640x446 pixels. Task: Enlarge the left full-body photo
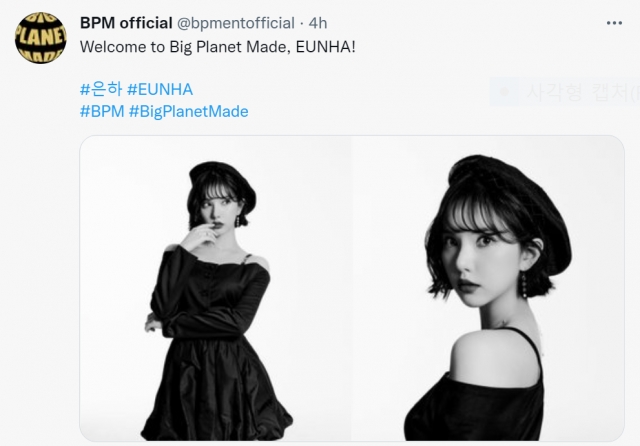215,288
